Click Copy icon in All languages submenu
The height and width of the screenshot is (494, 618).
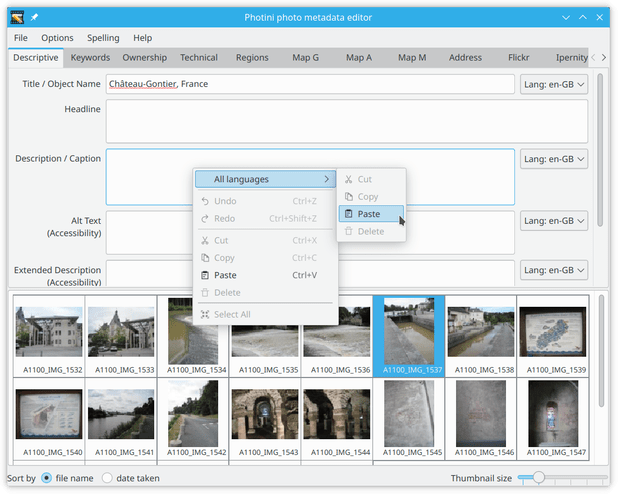point(349,196)
